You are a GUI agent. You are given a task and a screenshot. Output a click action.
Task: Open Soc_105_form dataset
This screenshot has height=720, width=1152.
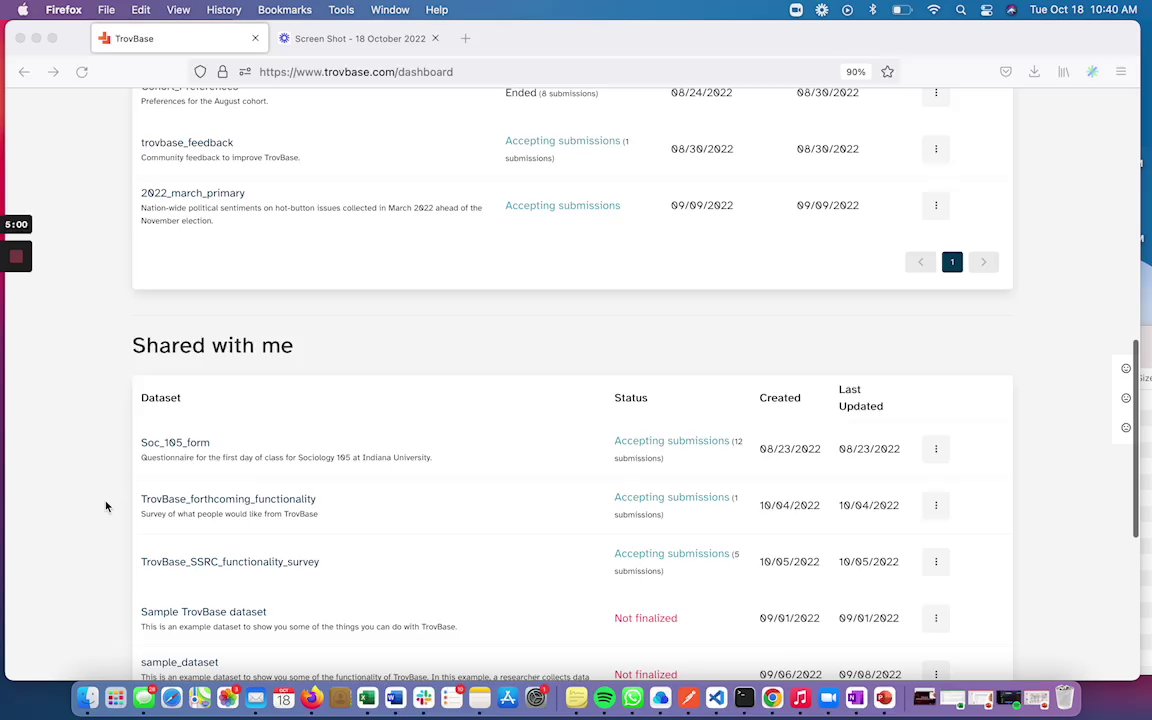175,442
